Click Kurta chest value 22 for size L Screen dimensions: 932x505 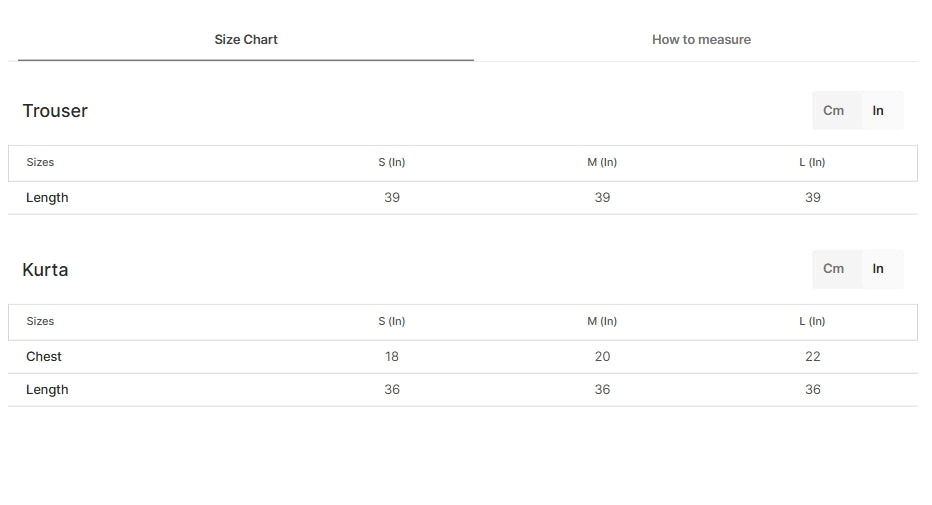point(813,356)
